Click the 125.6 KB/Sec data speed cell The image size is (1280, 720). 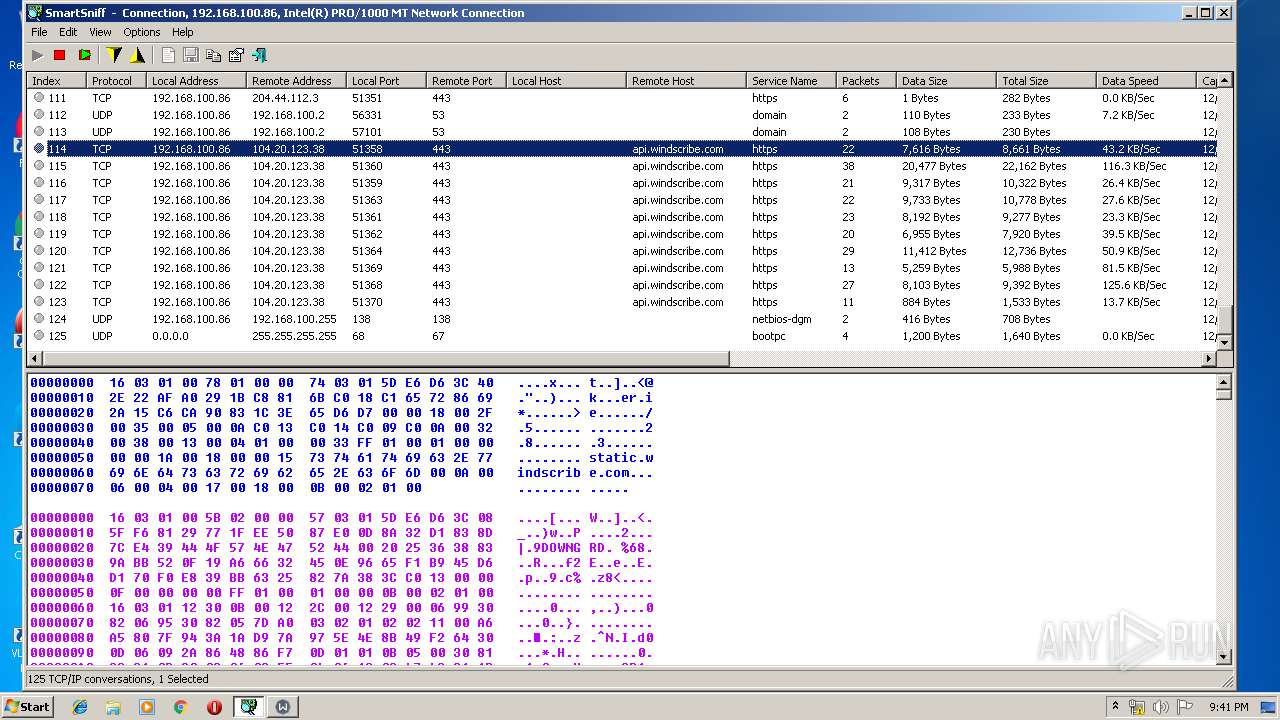pyautogui.click(x=1134, y=285)
